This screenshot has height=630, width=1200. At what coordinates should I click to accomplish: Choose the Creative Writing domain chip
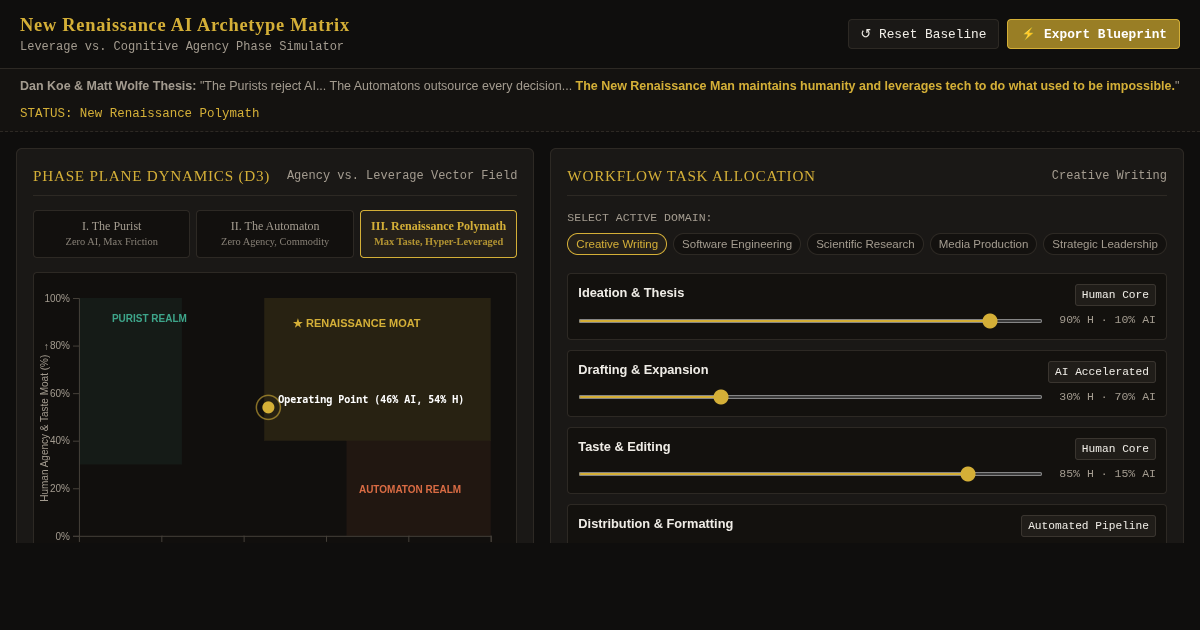click(617, 244)
